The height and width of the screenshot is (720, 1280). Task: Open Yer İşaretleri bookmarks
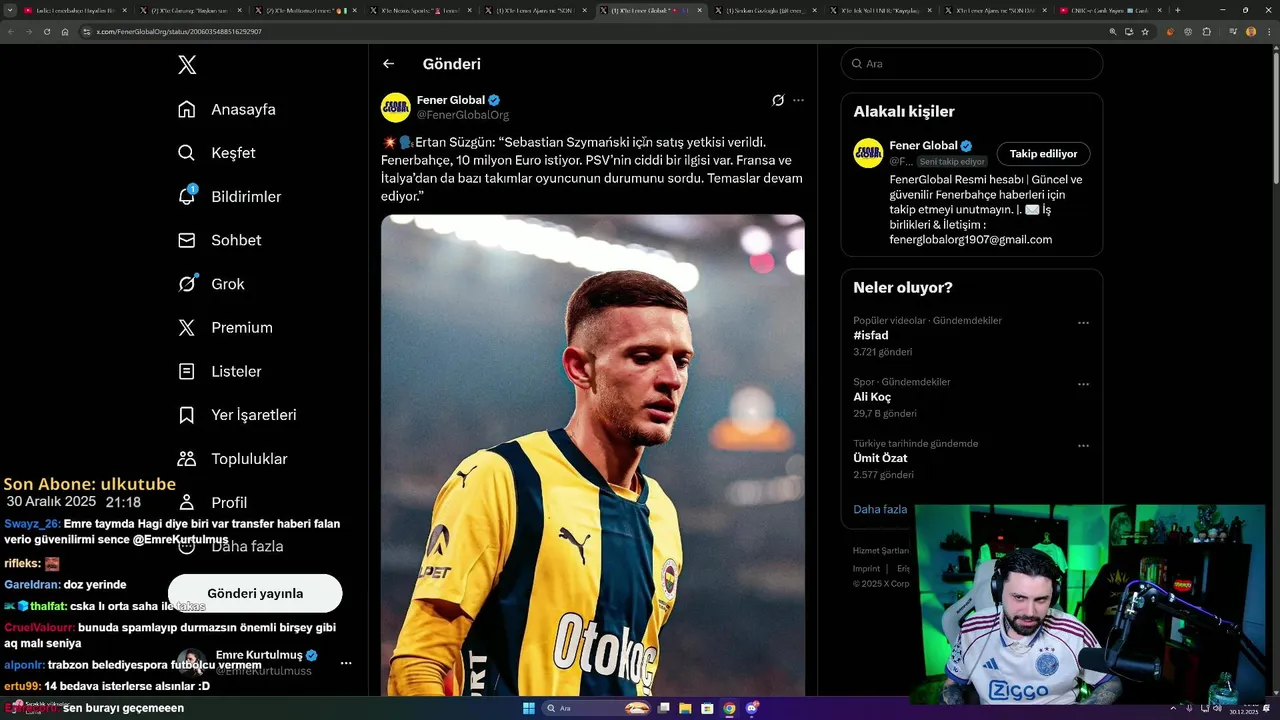237,415
